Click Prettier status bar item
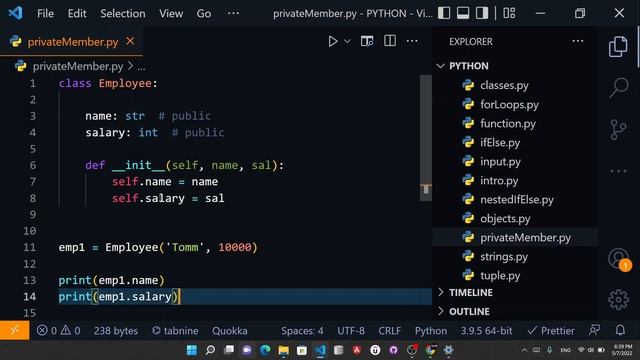The image size is (640, 360). coord(551,331)
